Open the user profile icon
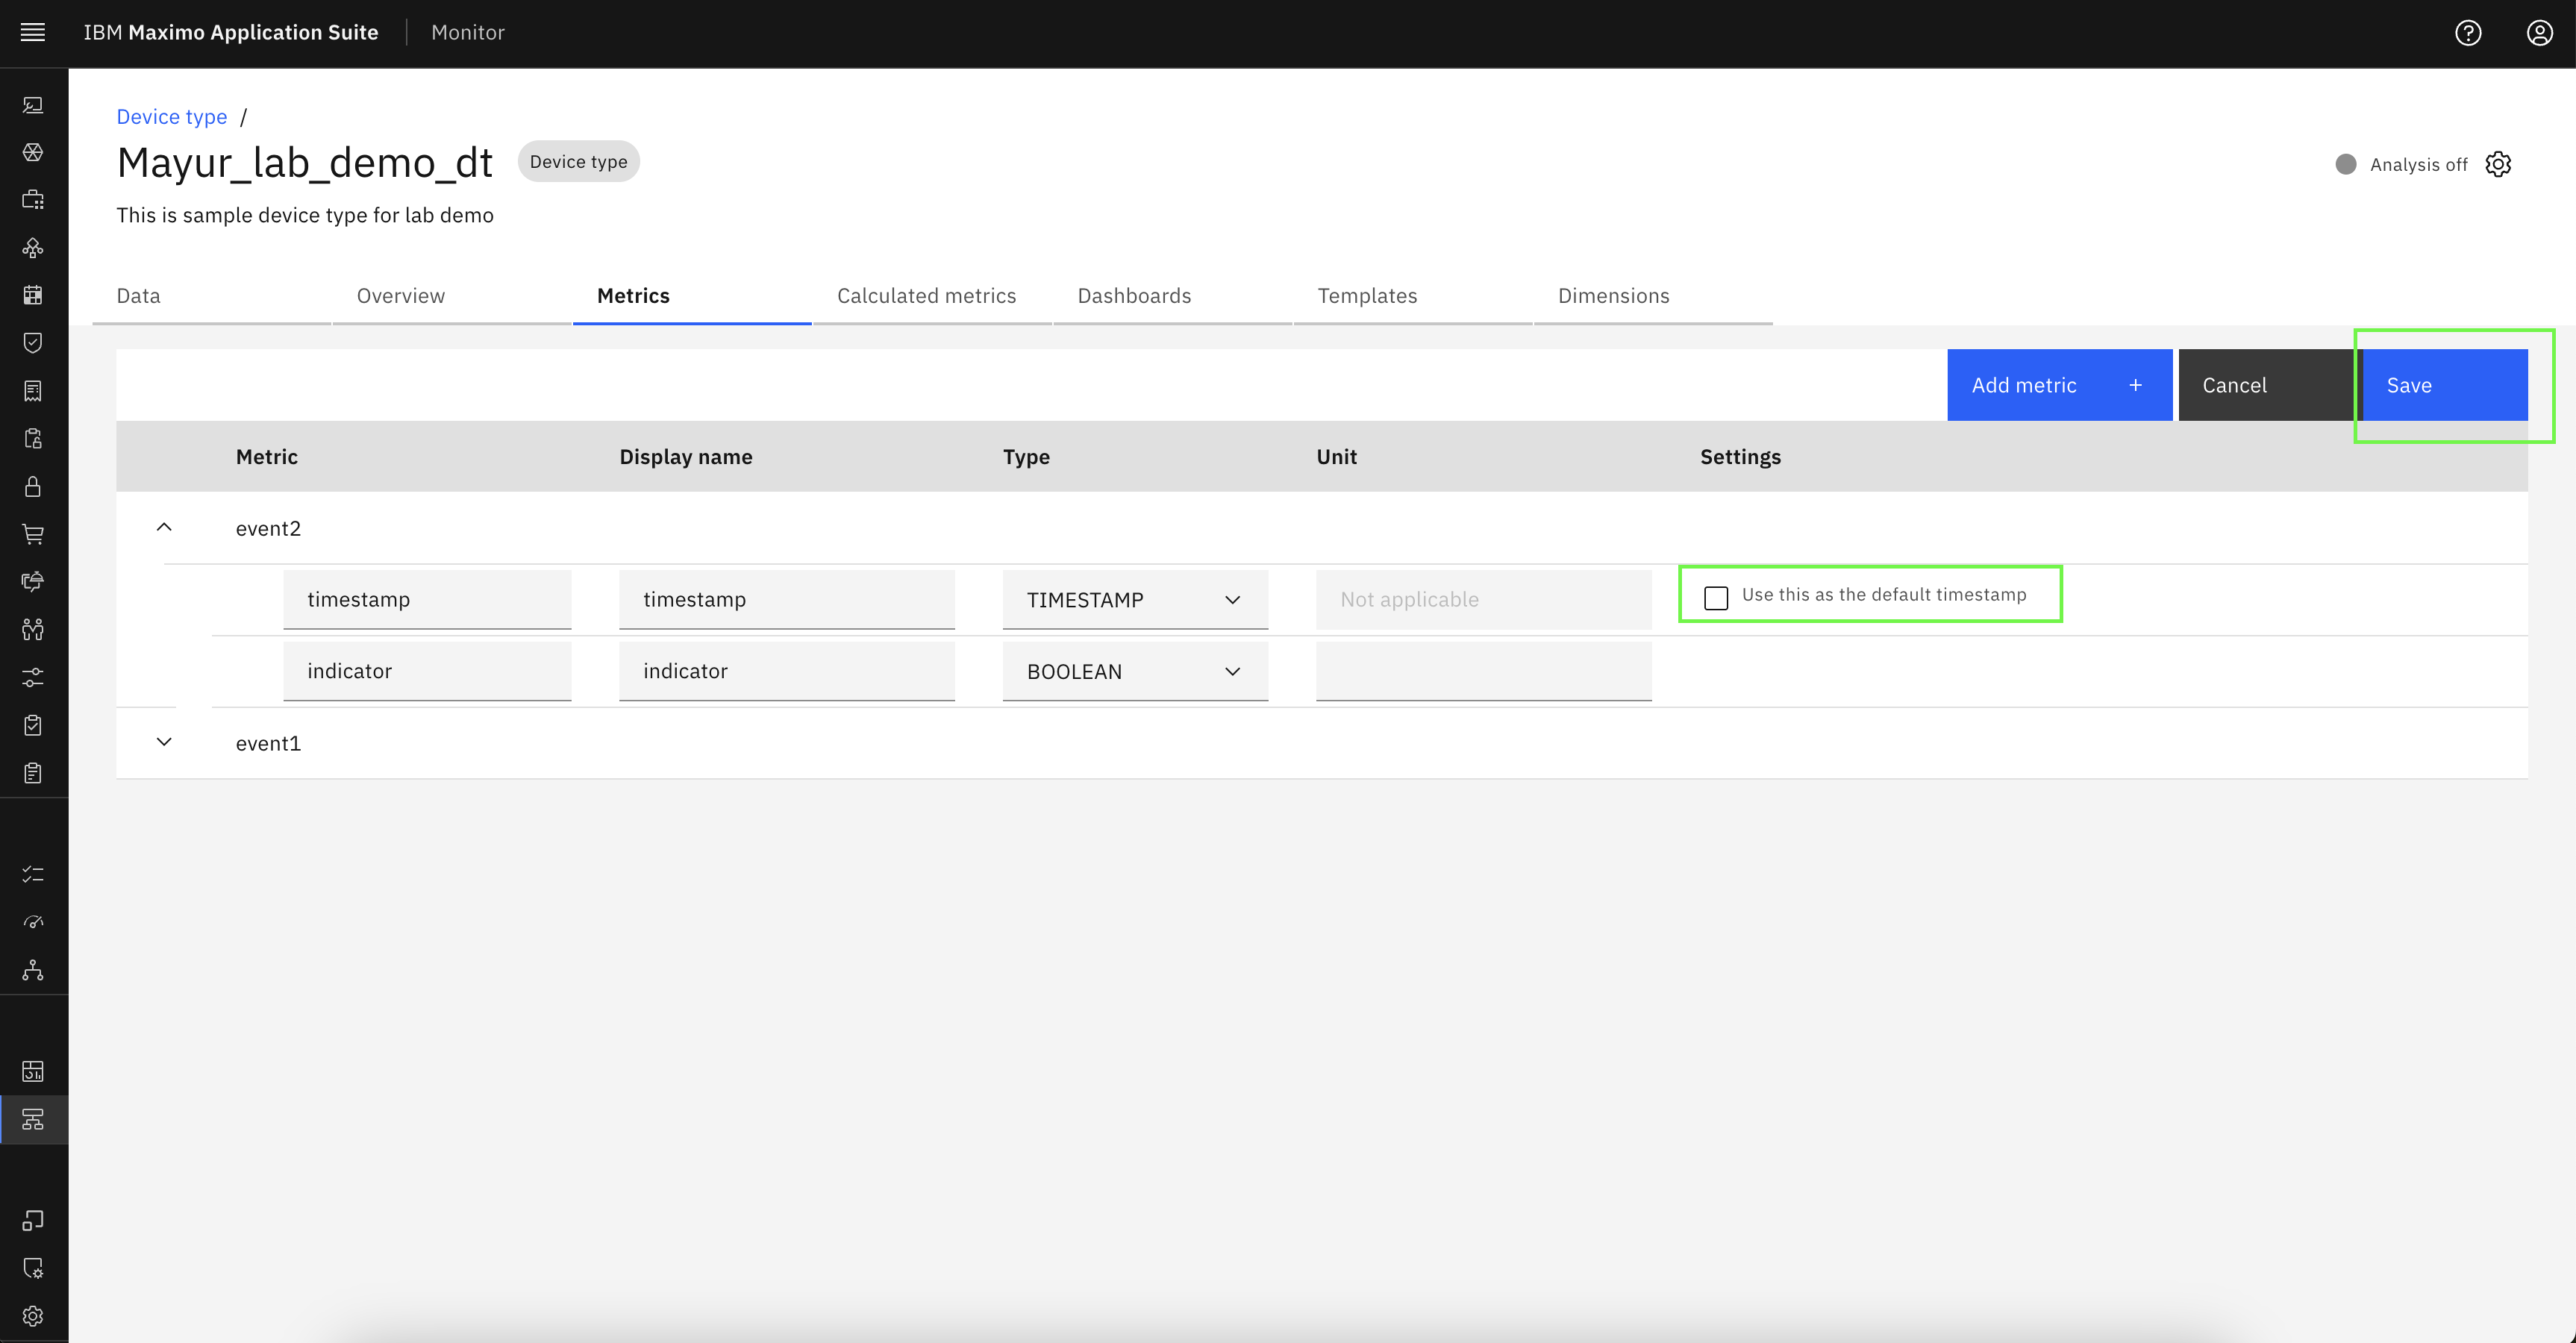The image size is (2576, 1343). [x=2539, y=33]
